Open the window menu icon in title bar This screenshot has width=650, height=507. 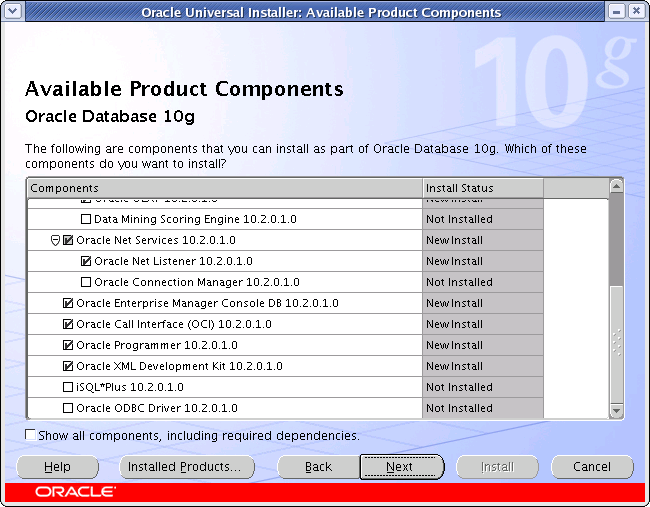pyautogui.click(x=13, y=10)
